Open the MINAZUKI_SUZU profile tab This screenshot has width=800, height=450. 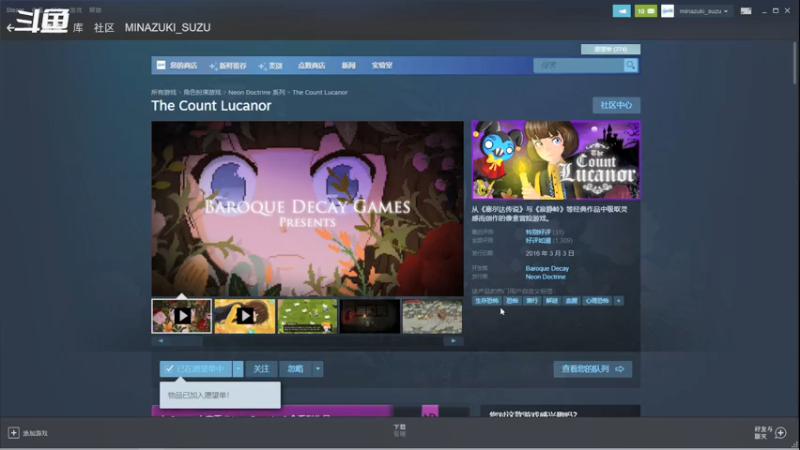click(x=167, y=28)
